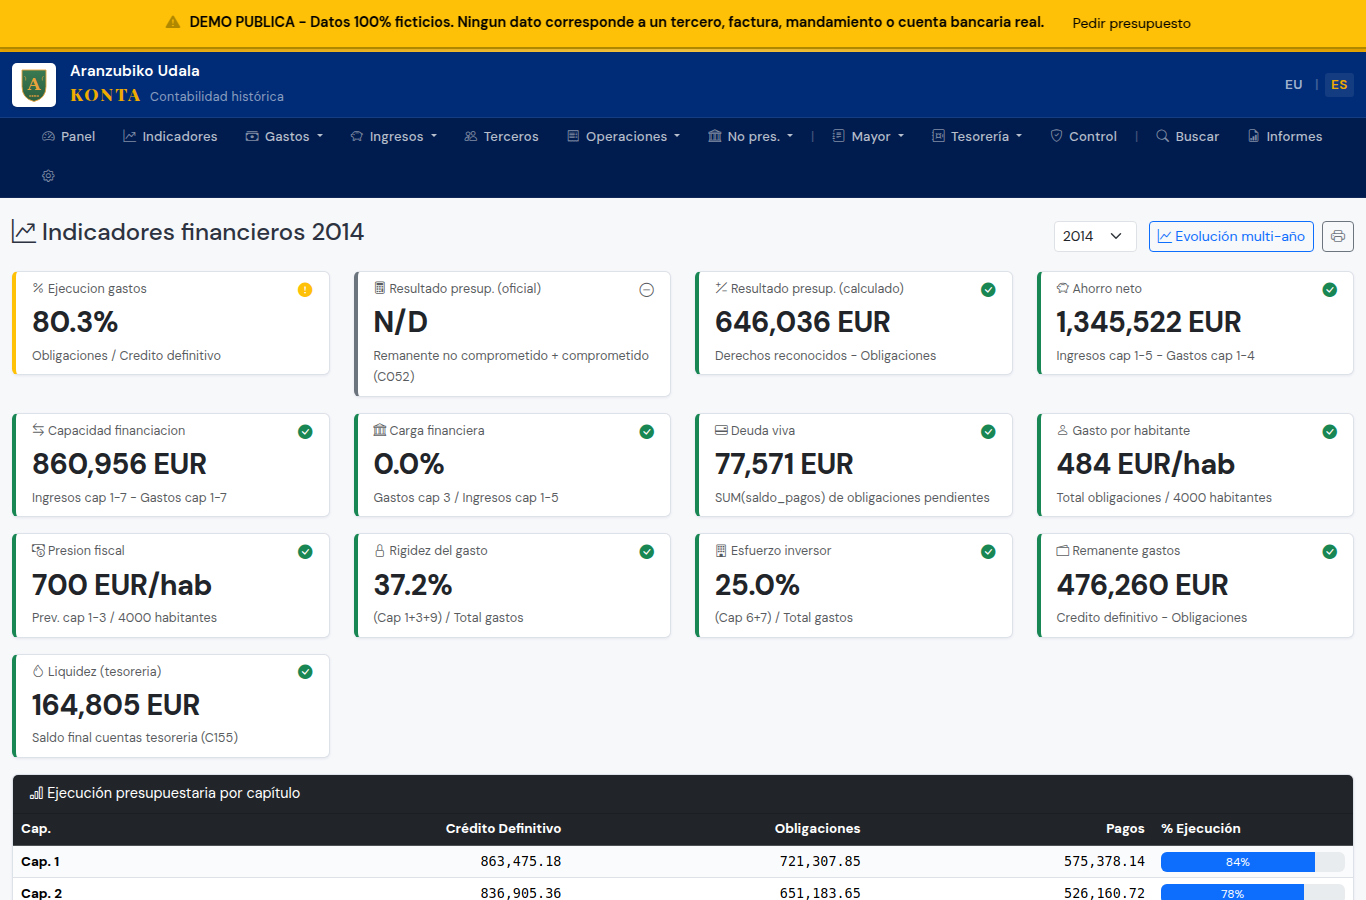Click the bank icon on Carga financiera
The width and height of the screenshot is (1366, 900).
[x=380, y=431]
